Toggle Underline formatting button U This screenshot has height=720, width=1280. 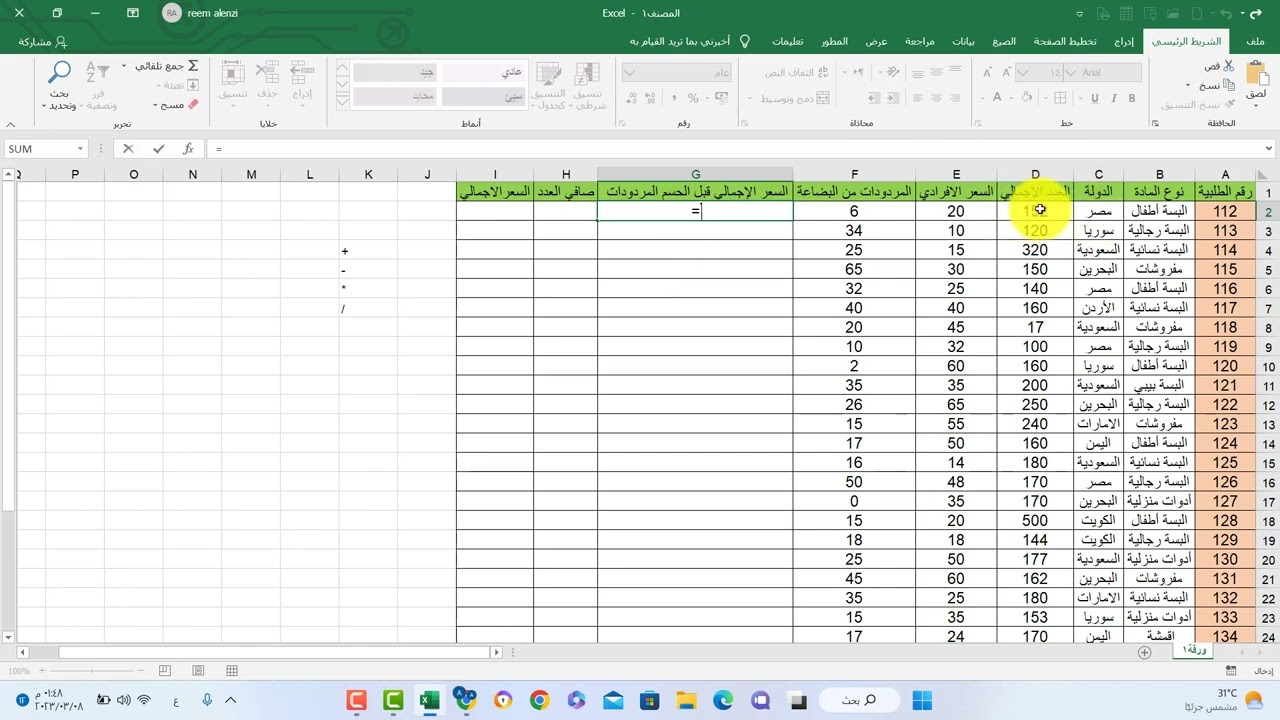1095,98
